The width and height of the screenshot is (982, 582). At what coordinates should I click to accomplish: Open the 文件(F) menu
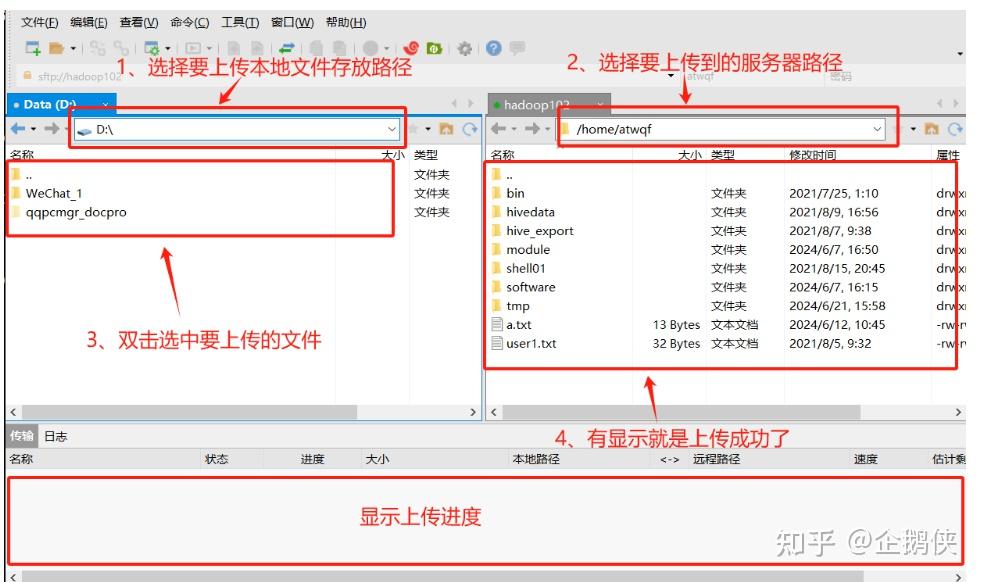[39, 23]
